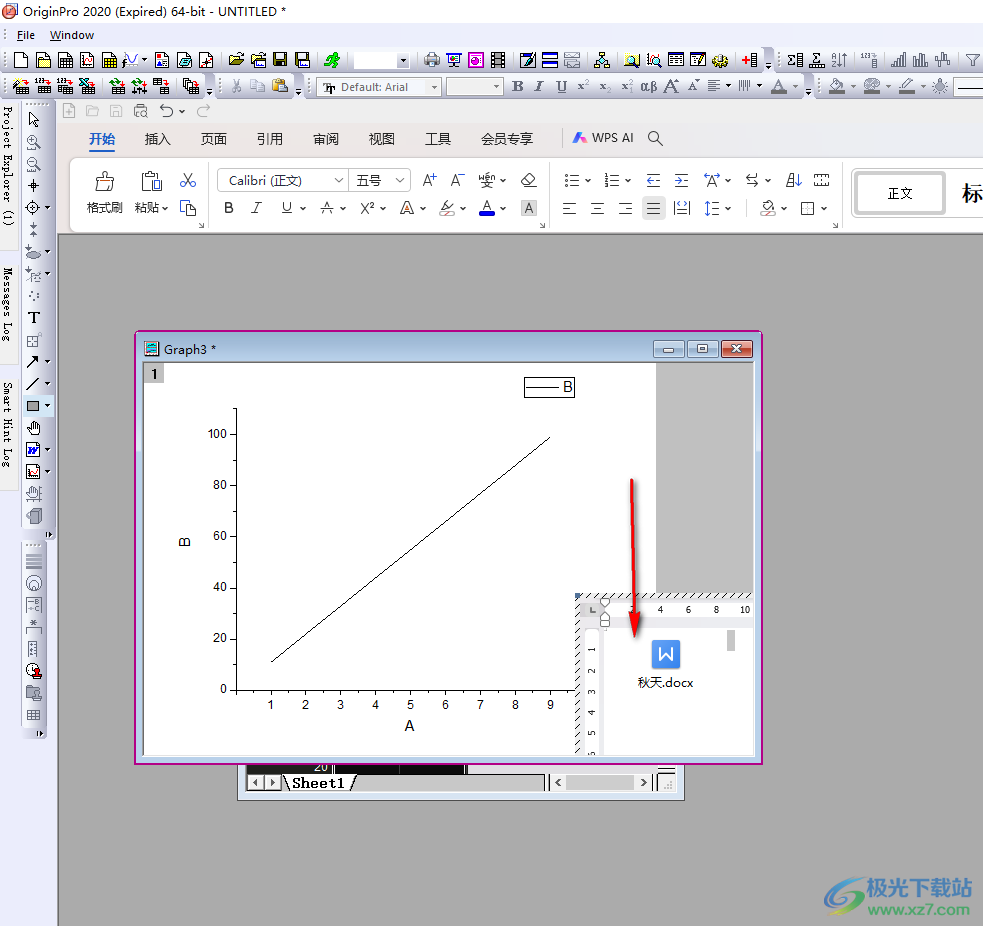983x926 pixels.
Task: Open the 五号 font size dropdown
Action: (400, 180)
